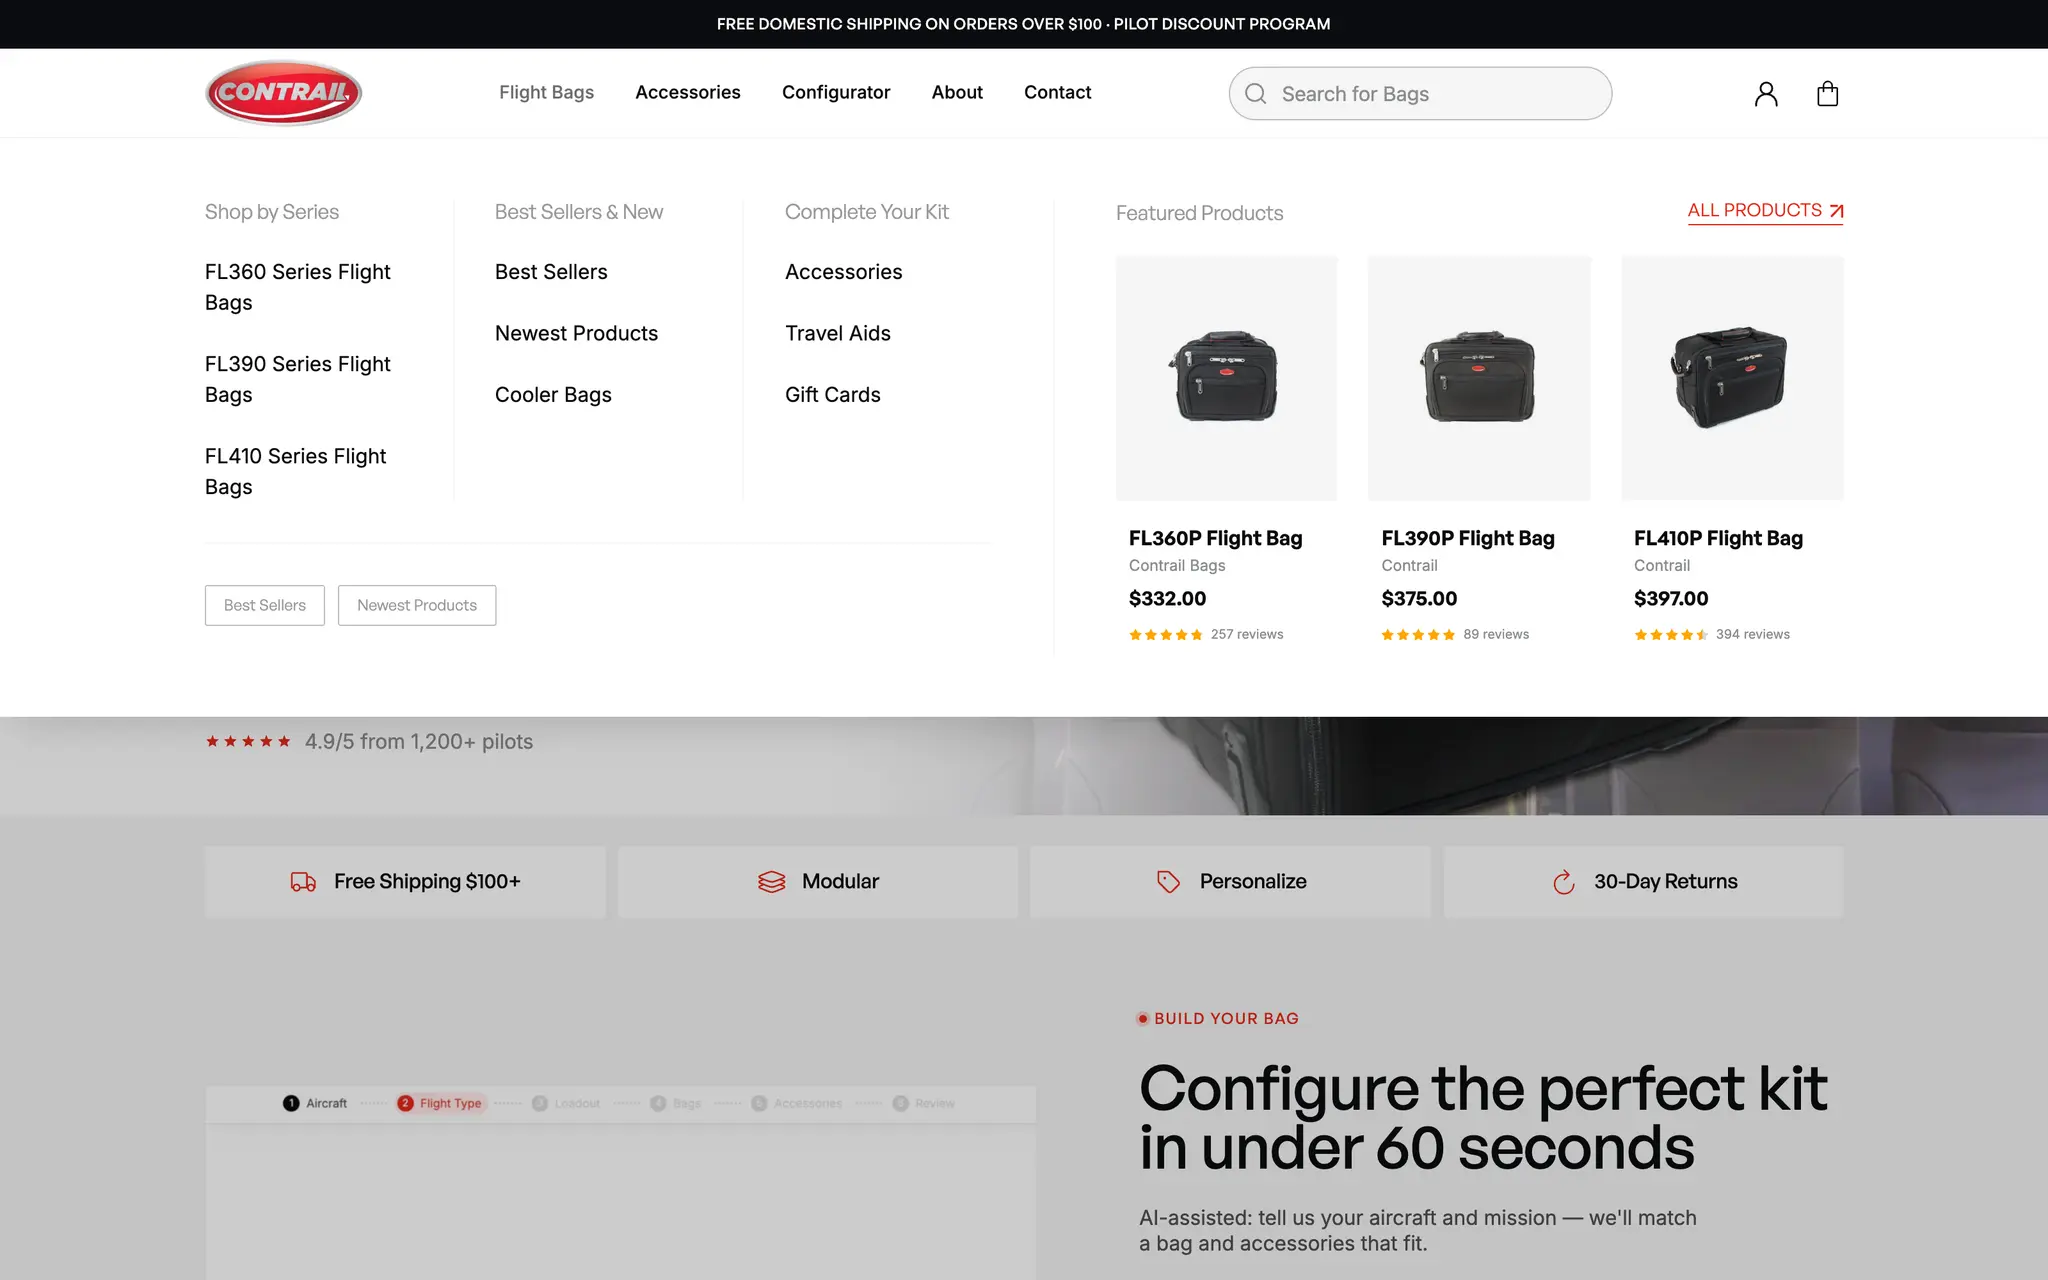The height and width of the screenshot is (1280, 2048).
Task: Open the Accessories nav menu item
Action: (x=688, y=92)
